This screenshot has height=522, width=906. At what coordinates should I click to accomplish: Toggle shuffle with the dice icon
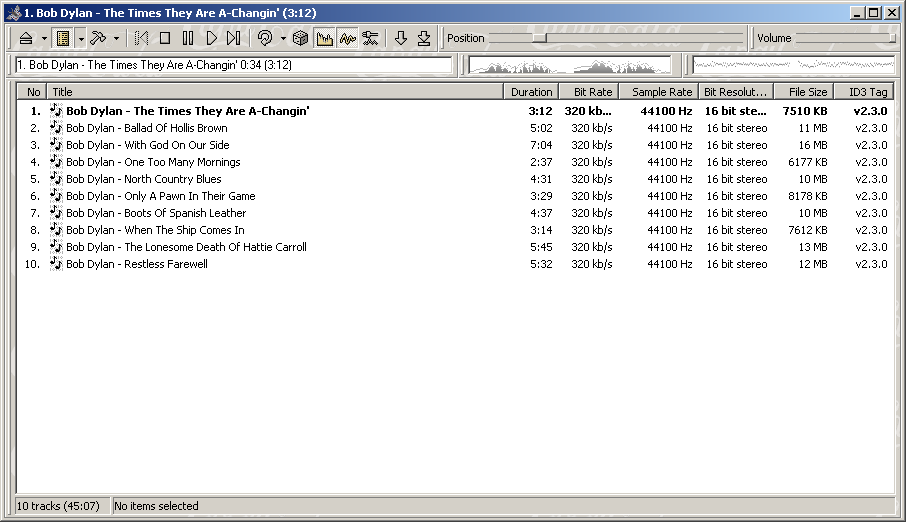[x=300, y=38]
